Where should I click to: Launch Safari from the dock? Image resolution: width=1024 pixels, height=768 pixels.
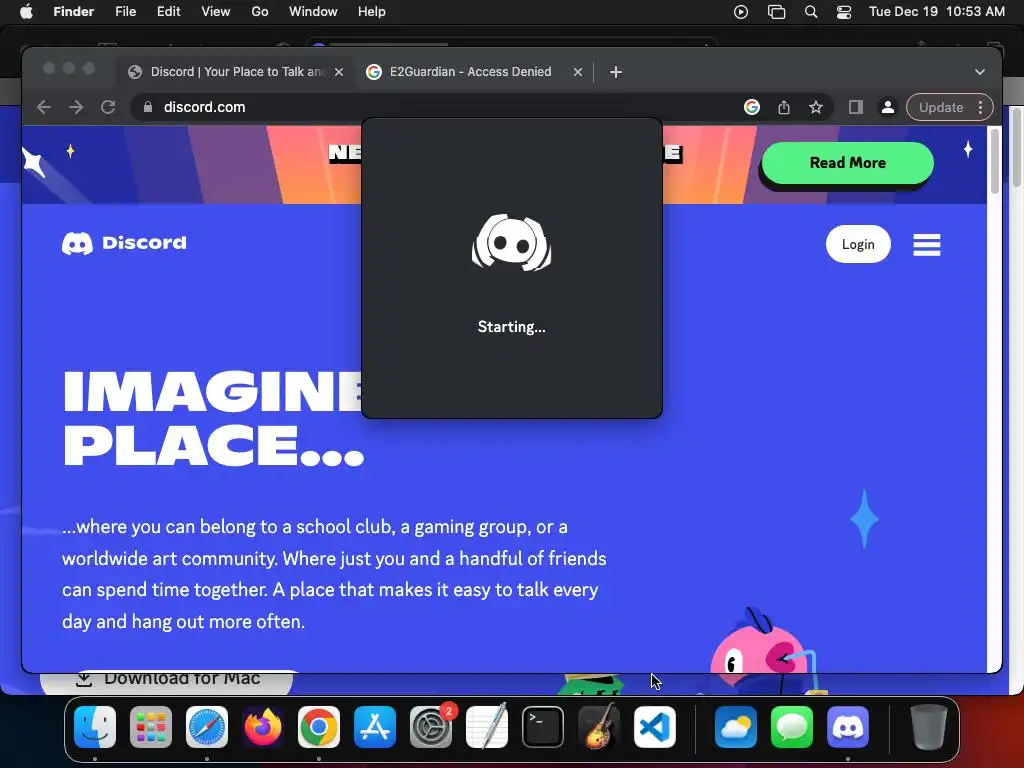click(x=207, y=727)
